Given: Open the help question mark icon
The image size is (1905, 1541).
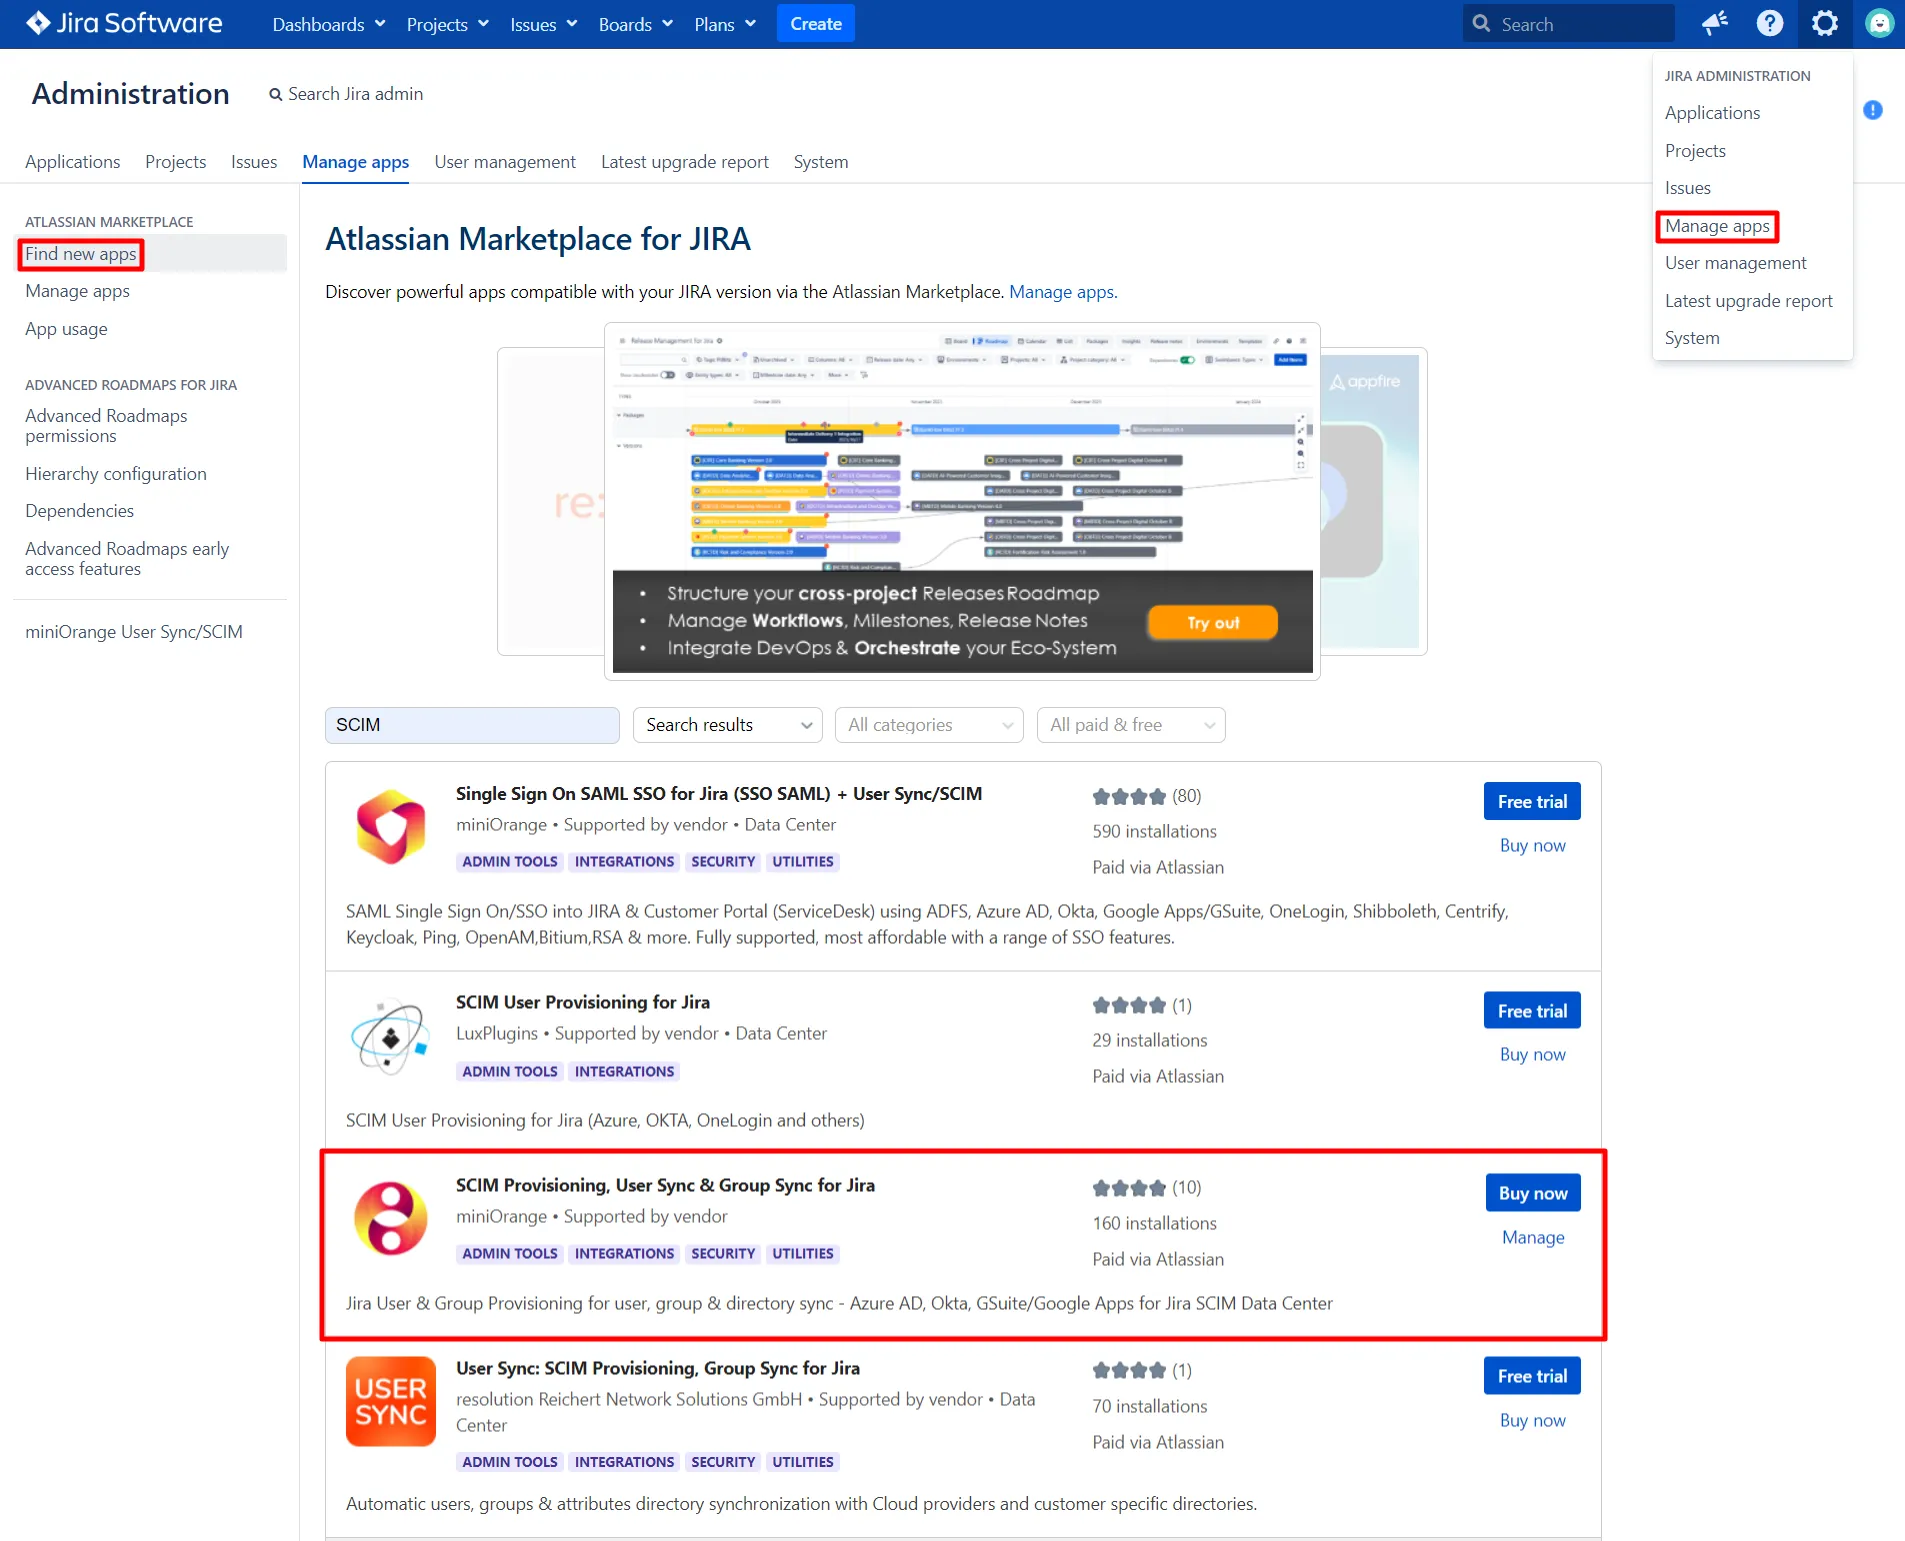Looking at the screenshot, I should click(x=1769, y=23).
